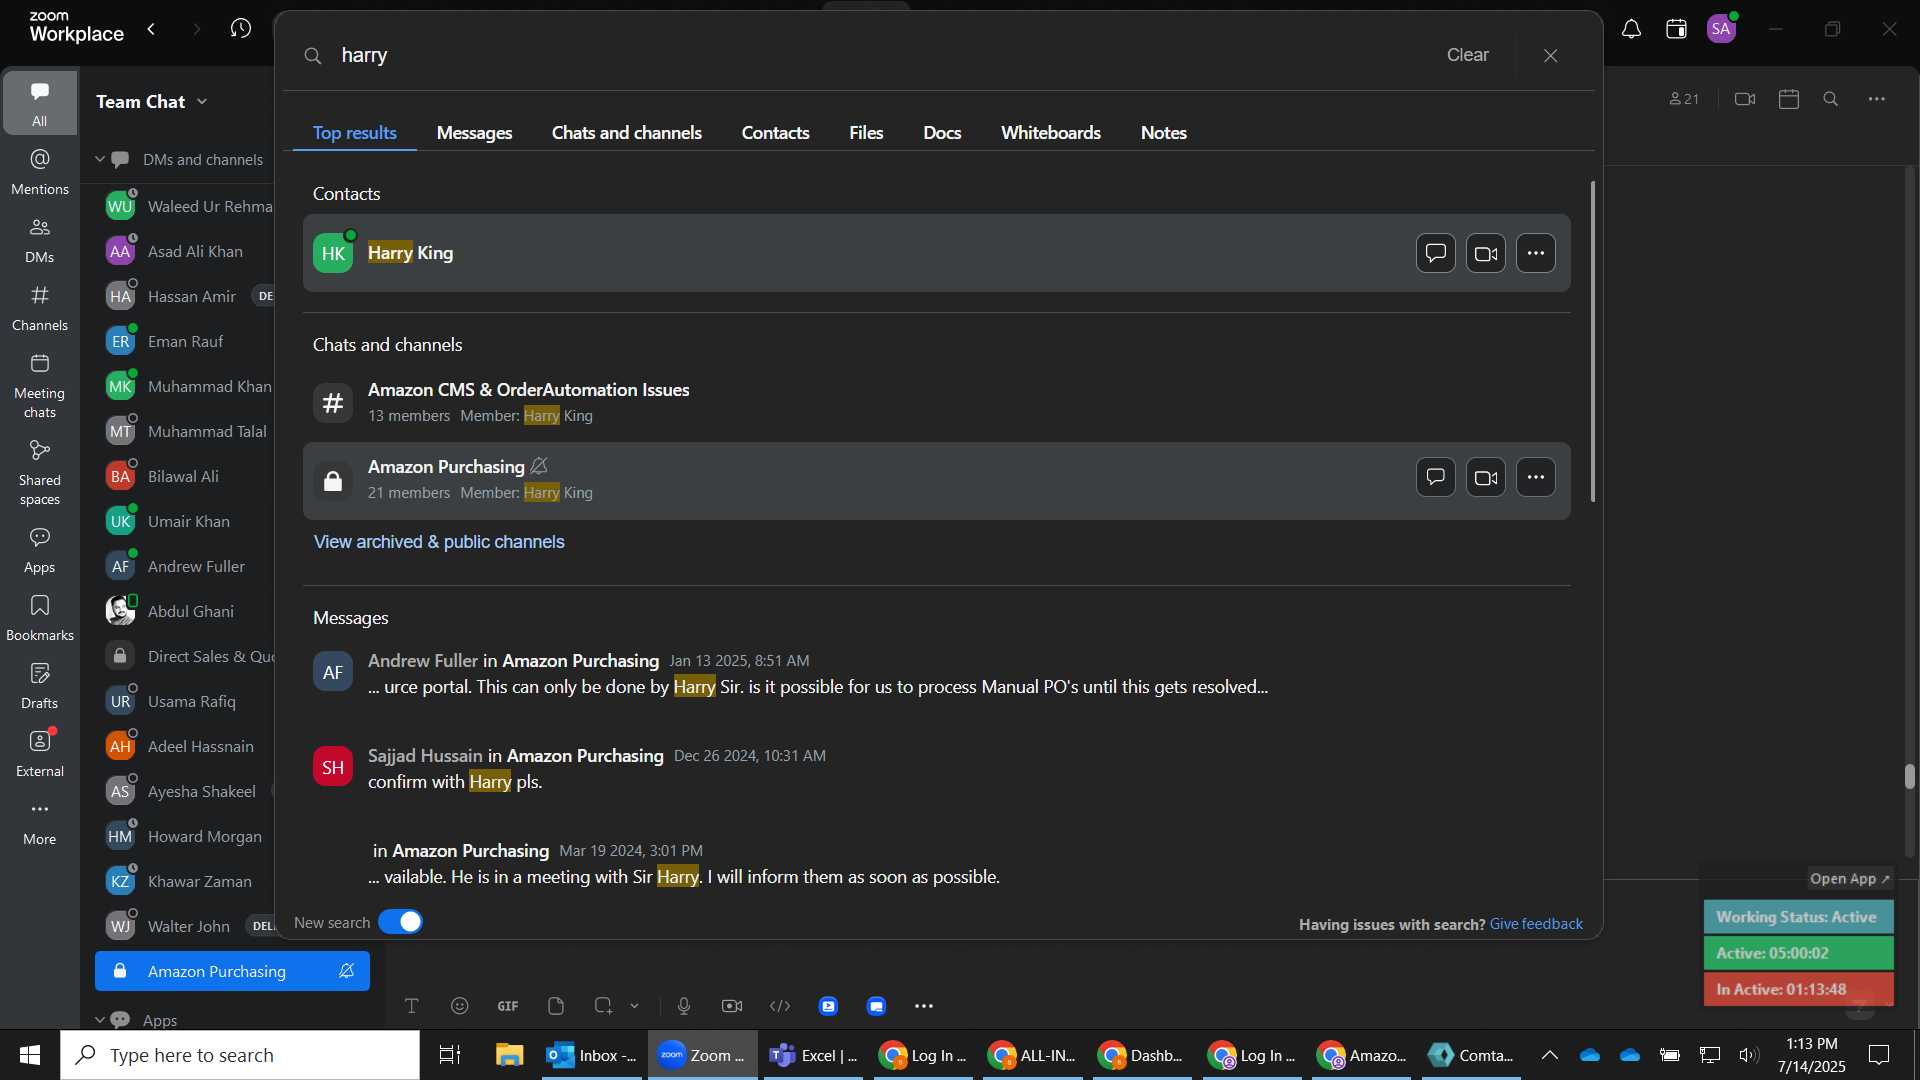Viewport: 1920px width, 1080px height.
Task: Open Apps in the left sidebar
Action: coord(40,550)
